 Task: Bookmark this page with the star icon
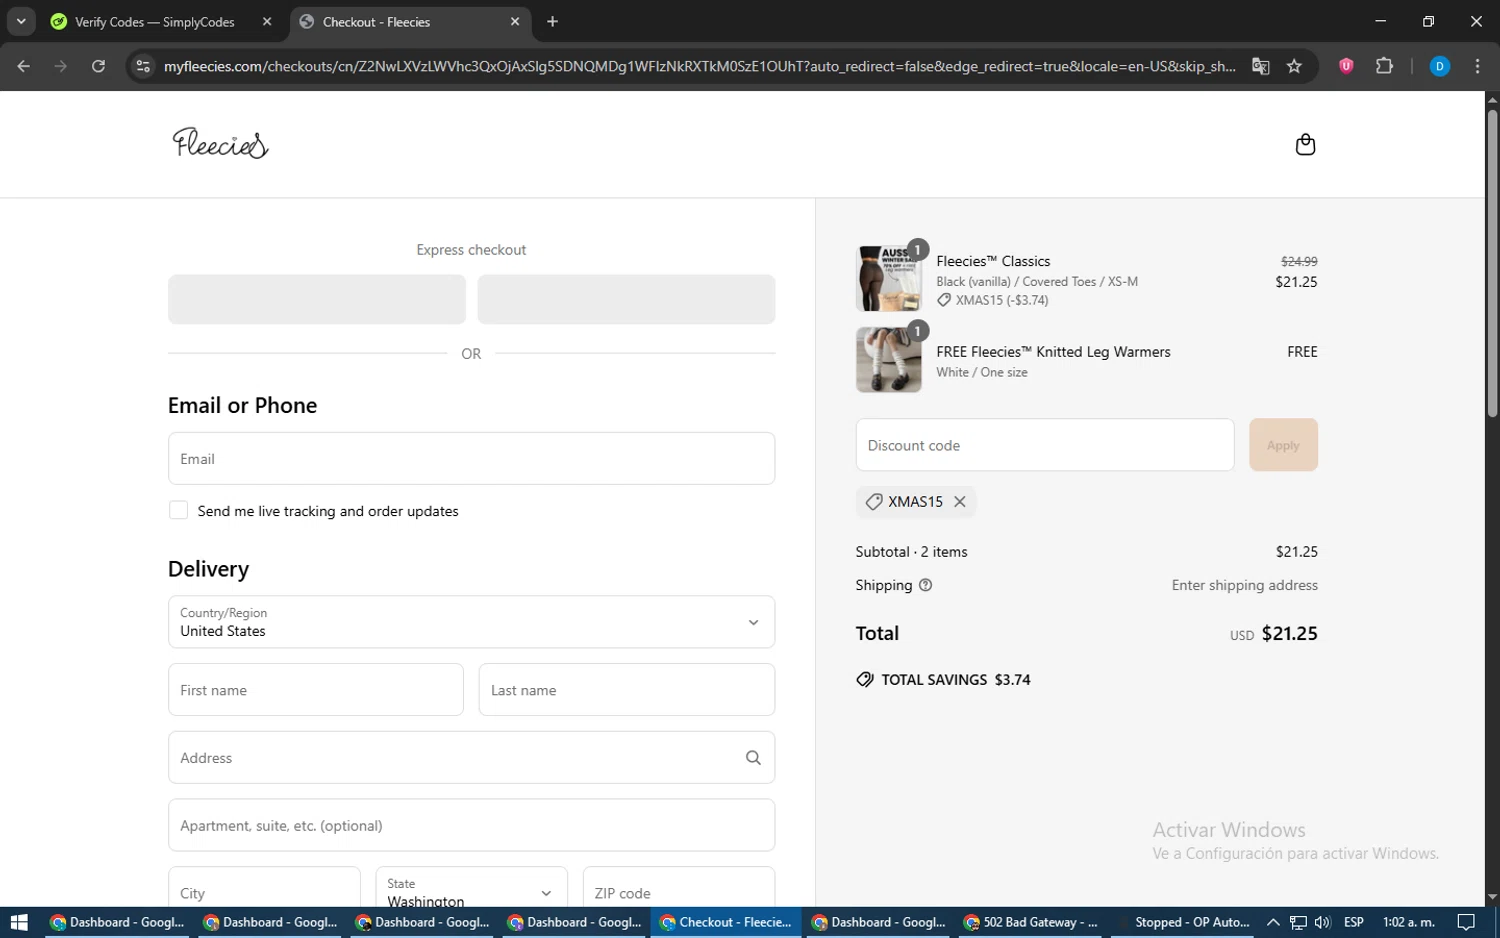(x=1294, y=66)
